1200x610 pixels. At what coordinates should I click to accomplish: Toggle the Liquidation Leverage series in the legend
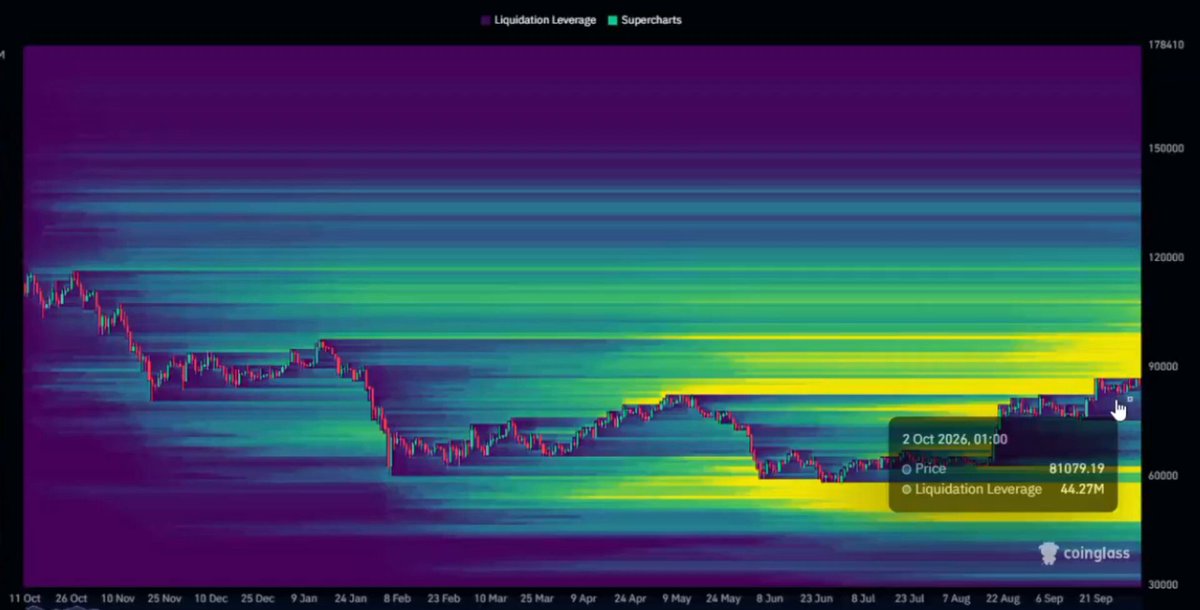(x=538, y=20)
